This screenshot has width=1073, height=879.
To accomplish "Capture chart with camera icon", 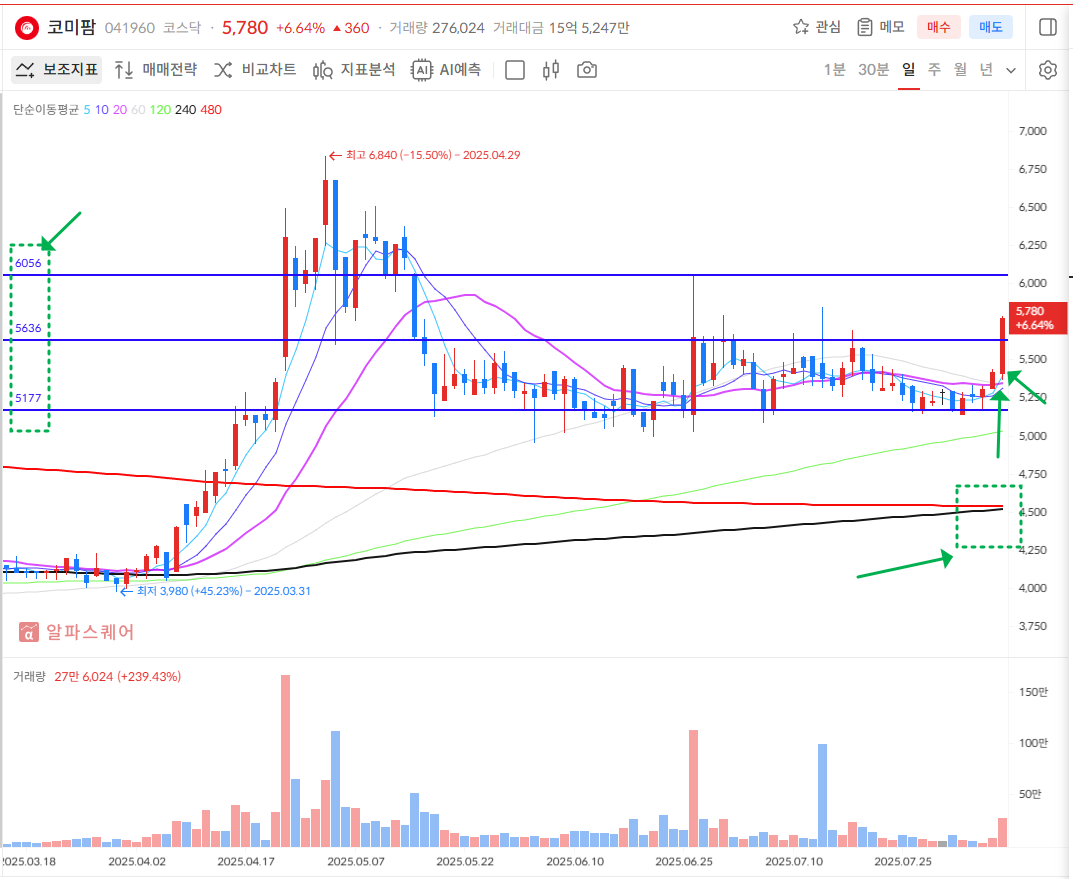I will [587, 70].
